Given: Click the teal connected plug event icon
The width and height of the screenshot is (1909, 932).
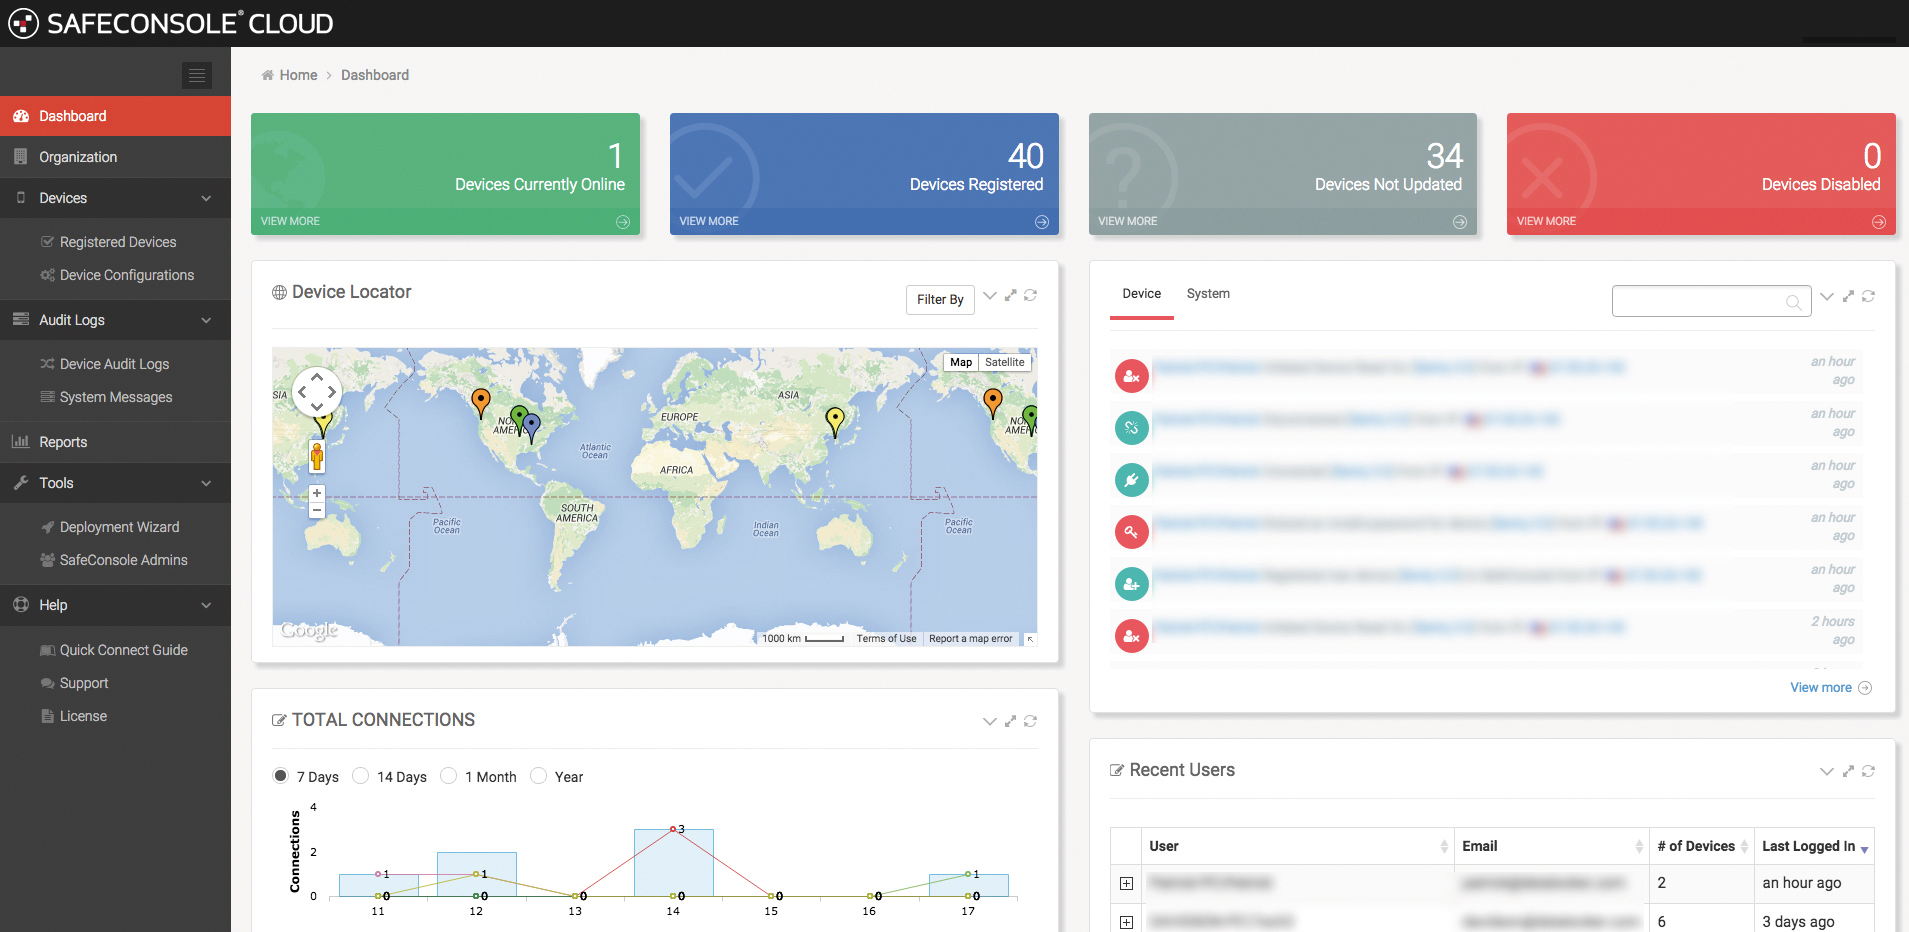Looking at the screenshot, I should (1131, 480).
